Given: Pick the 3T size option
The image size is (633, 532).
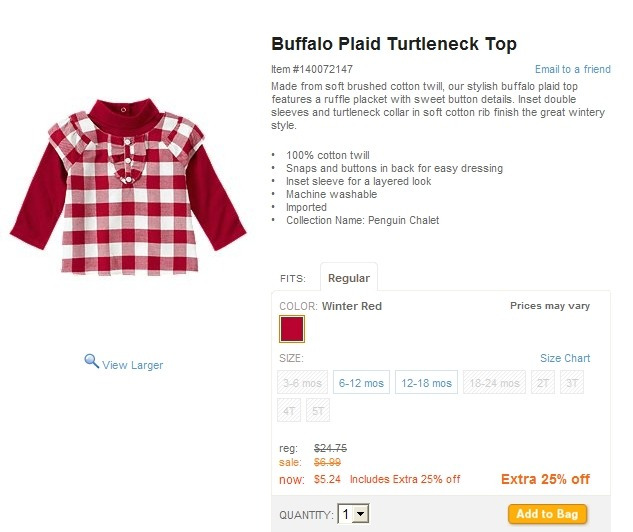Looking at the screenshot, I should [x=572, y=382].
